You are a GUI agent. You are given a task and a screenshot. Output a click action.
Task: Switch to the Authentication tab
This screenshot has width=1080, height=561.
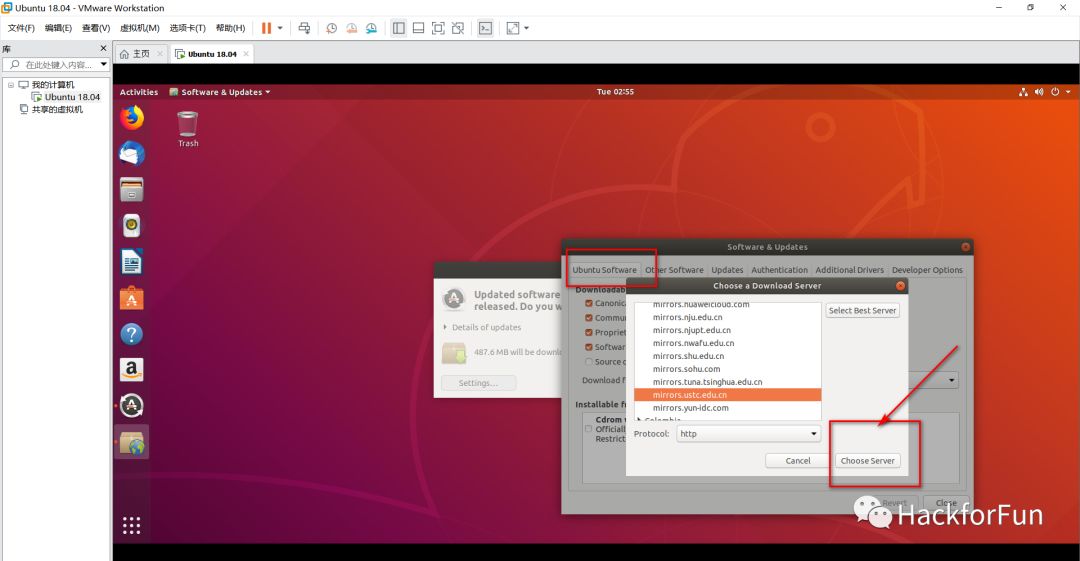(780, 270)
